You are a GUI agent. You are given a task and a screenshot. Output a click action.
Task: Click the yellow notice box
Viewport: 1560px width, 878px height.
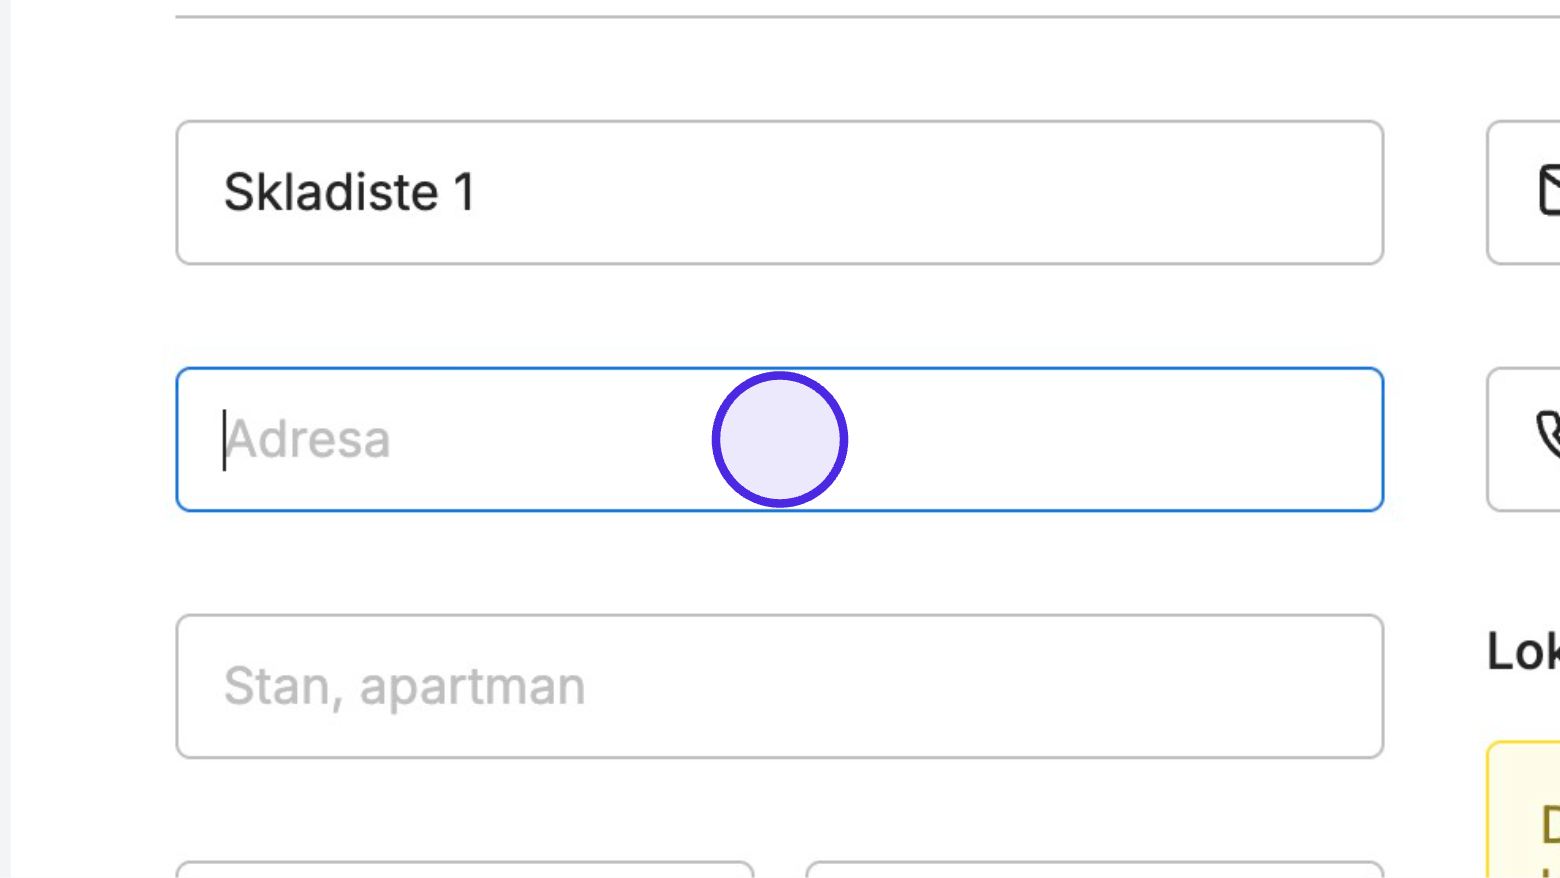click(x=1524, y=810)
